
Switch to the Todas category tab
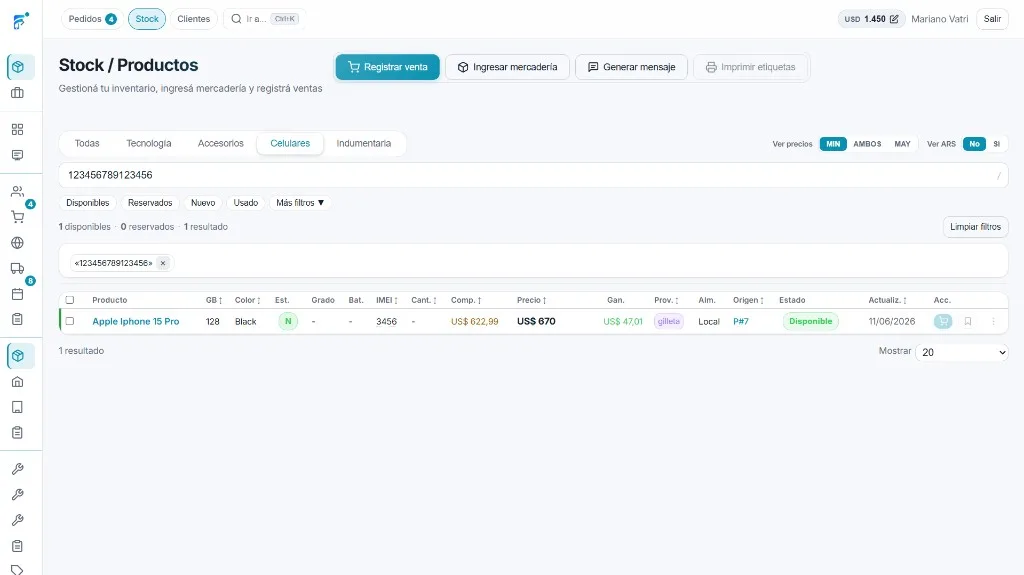click(x=87, y=143)
